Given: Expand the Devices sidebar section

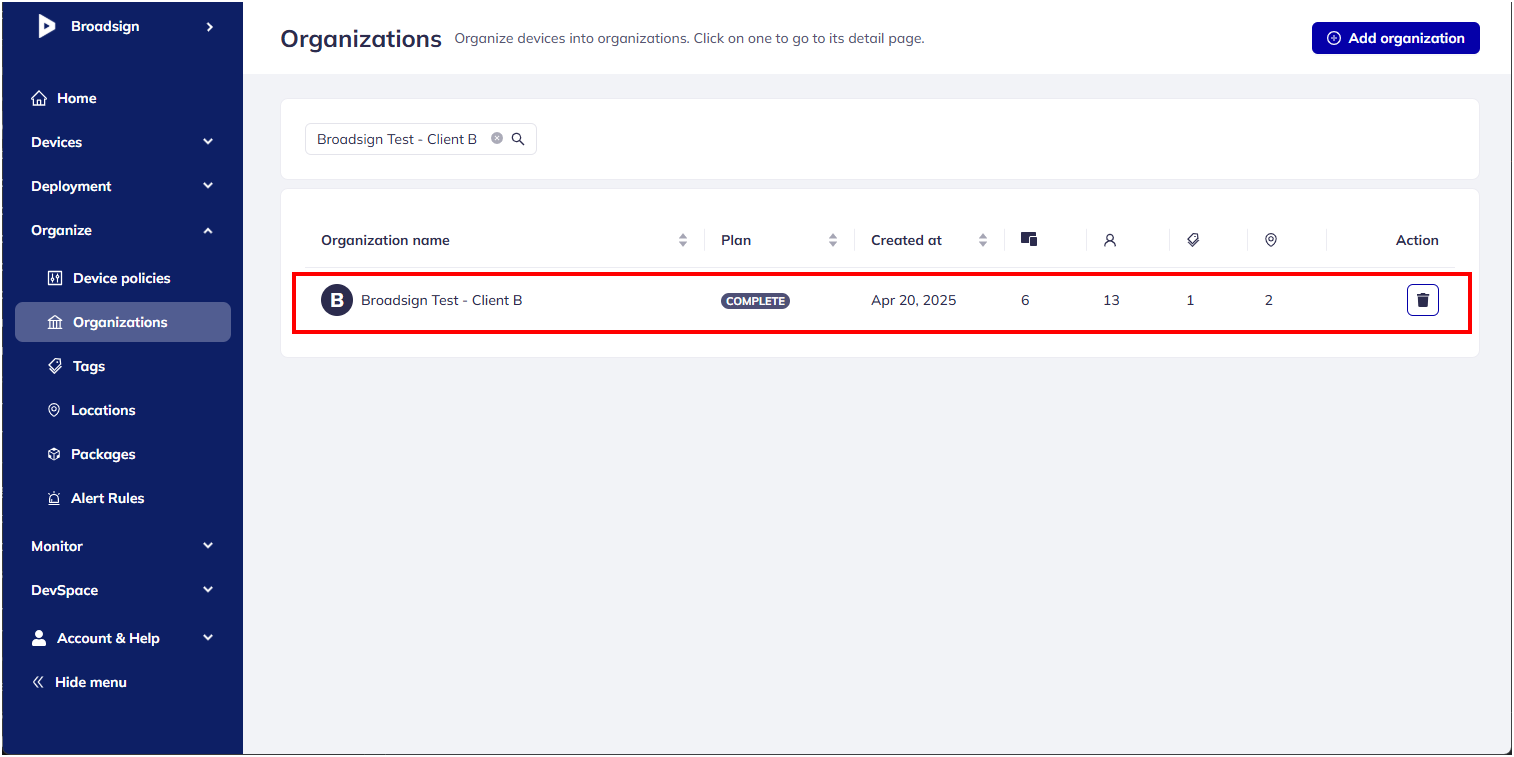Looking at the screenshot, I should pyautogui.click(x=208, y=142).
